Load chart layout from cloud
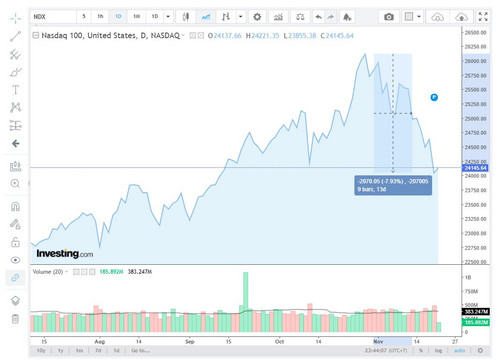 click(x=437, y=17)
